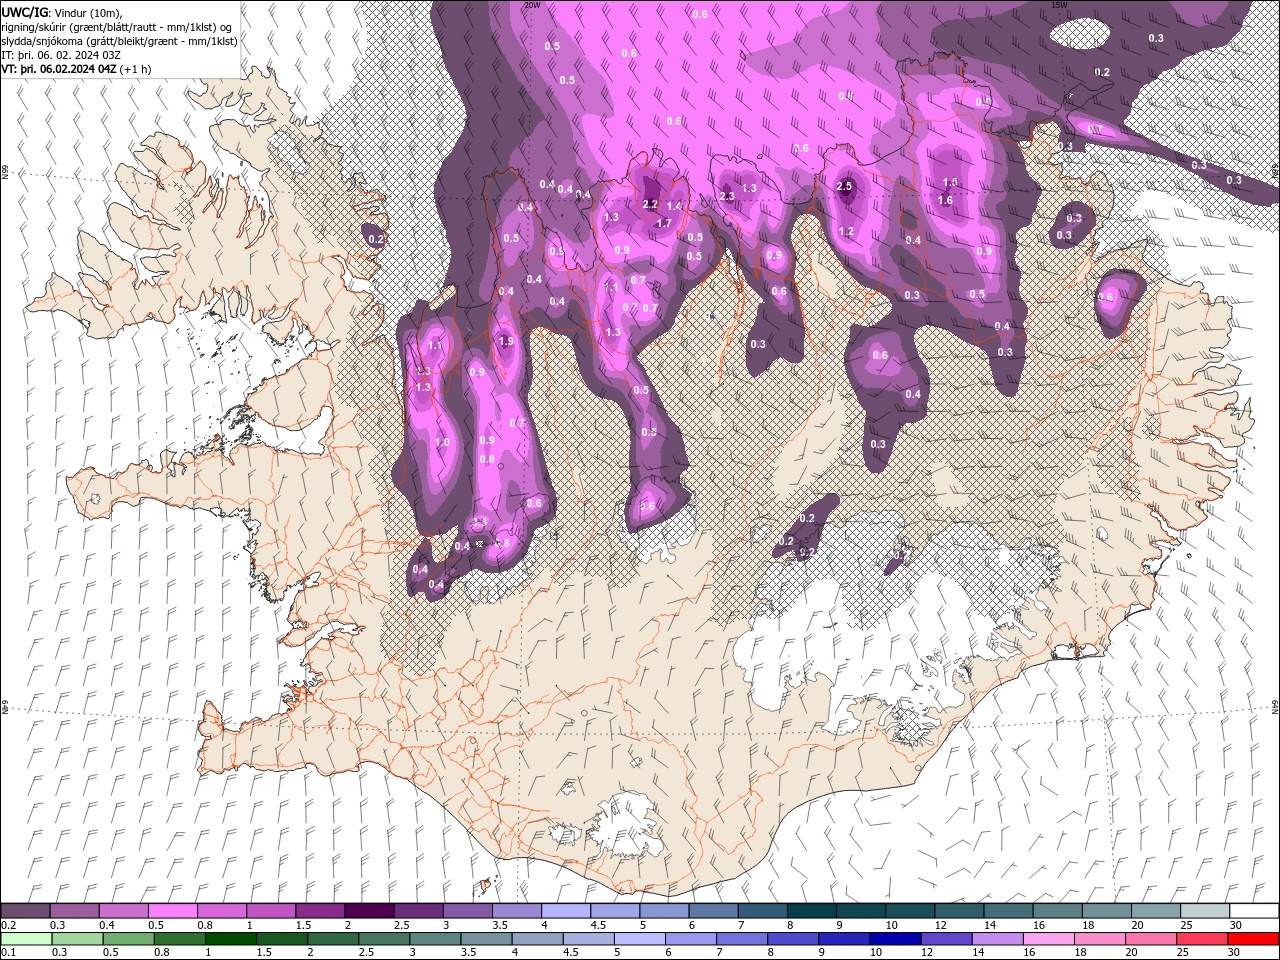Click the light lavender 4–4.5 snow legend swatch
Image resolution: width=1280 pixels, height=960 pixels.
[566, 910]
